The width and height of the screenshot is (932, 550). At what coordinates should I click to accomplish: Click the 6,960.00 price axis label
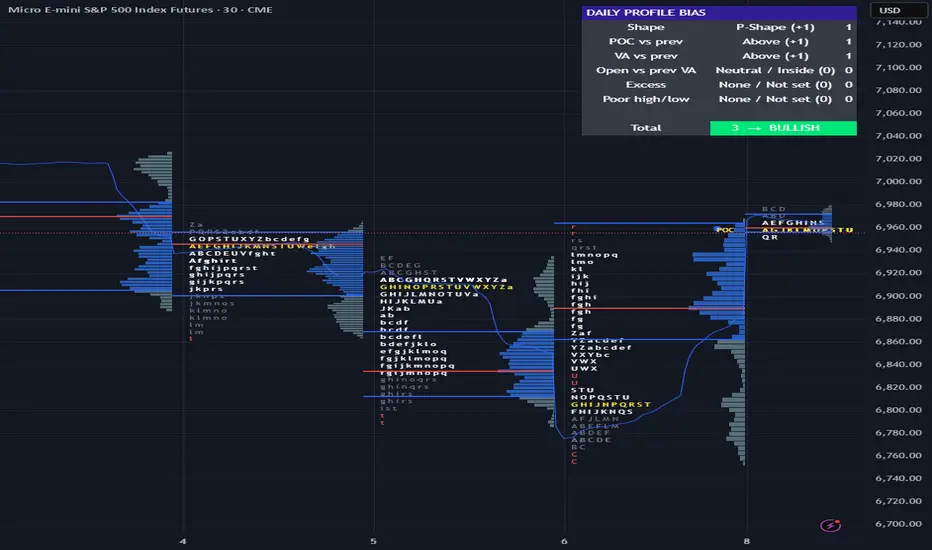tap(898, 227)
